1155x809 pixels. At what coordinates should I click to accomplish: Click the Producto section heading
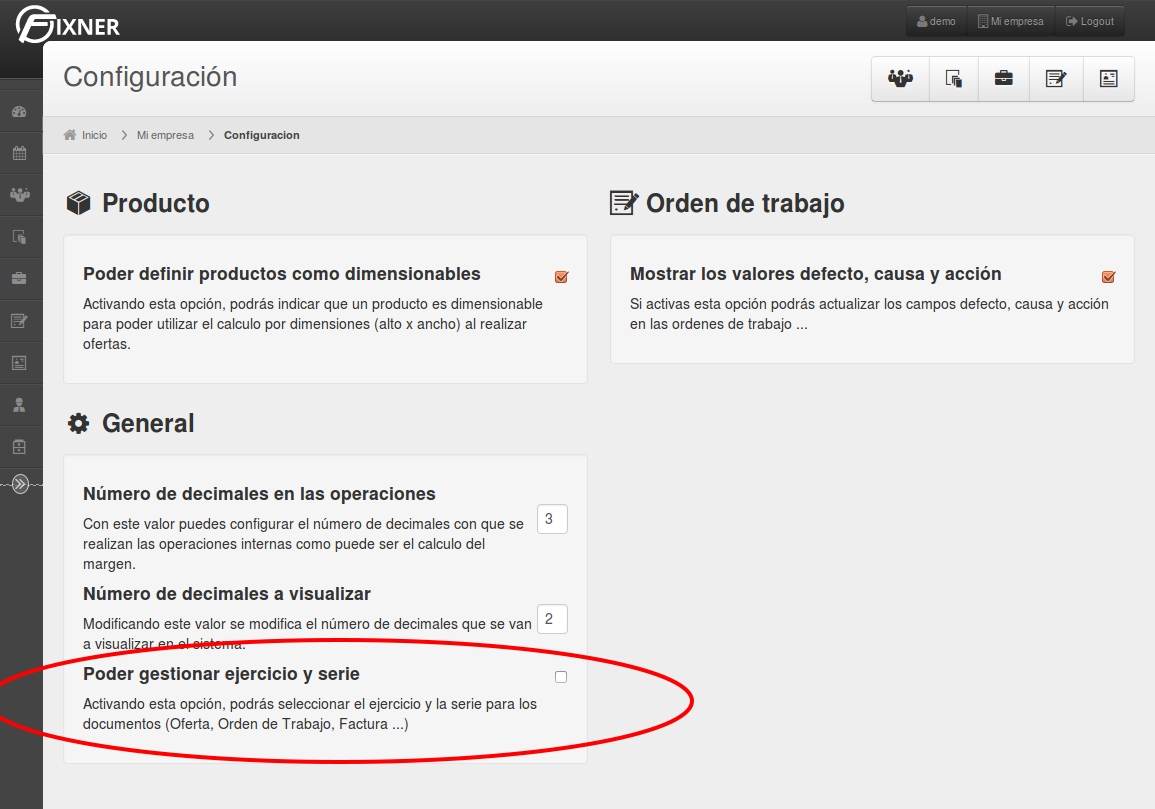(155, 203)
